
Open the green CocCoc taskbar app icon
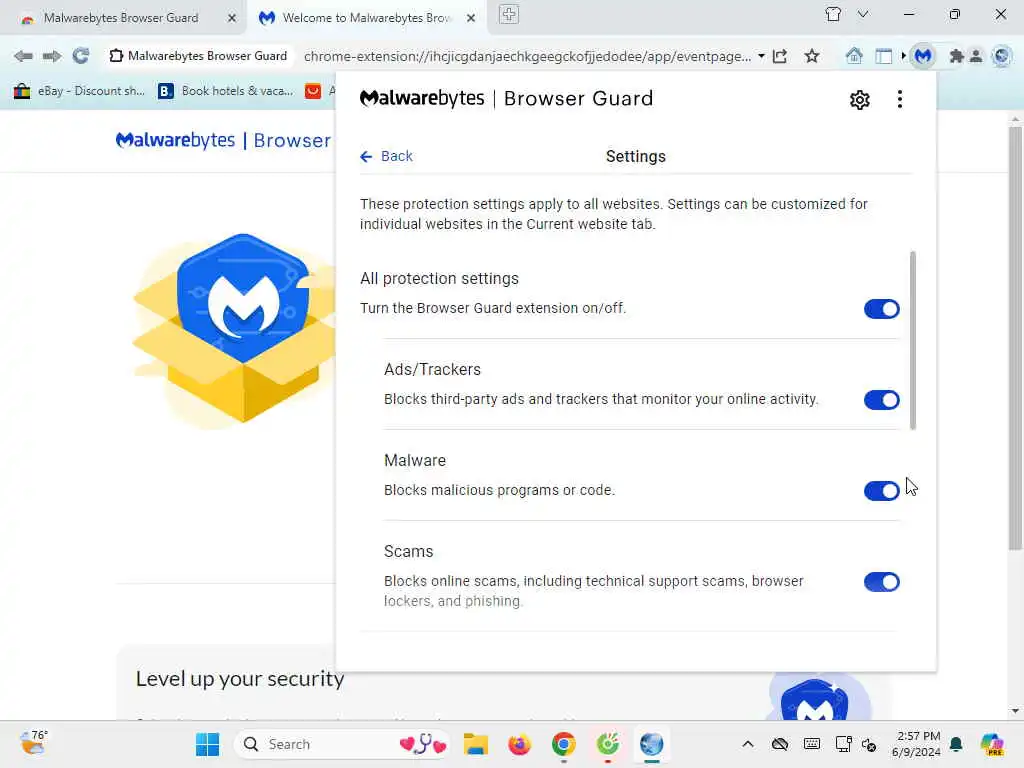[x=608, y=744]
